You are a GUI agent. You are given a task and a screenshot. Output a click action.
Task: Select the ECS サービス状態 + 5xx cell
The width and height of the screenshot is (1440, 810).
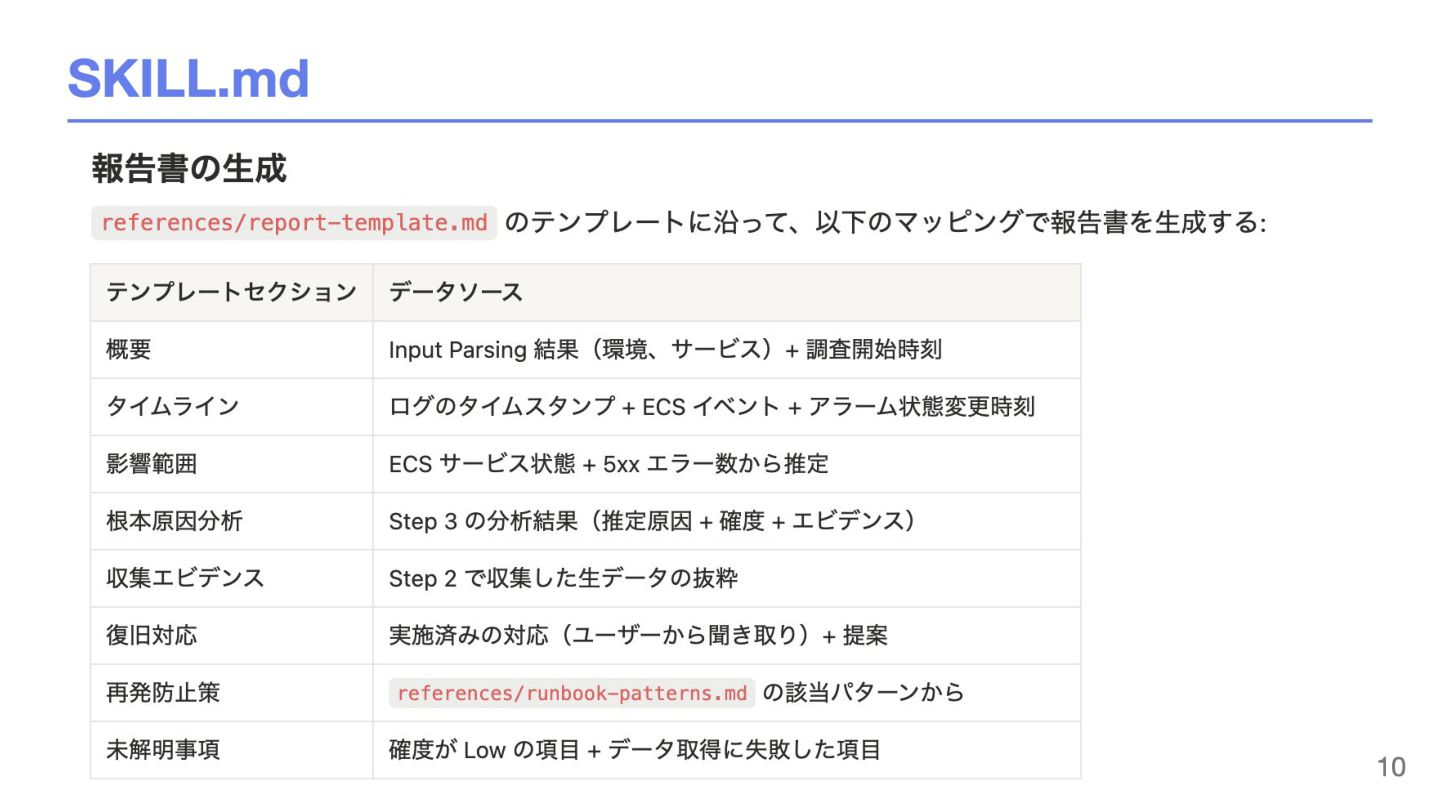tap(727, 464)
